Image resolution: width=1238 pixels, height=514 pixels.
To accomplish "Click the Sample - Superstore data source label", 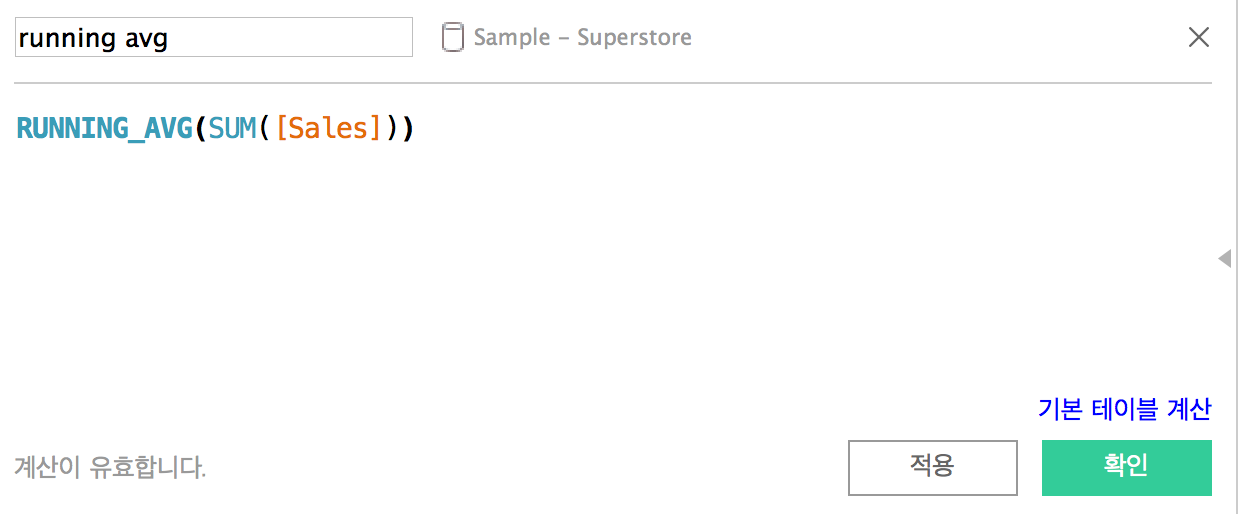I will (582, 38).
